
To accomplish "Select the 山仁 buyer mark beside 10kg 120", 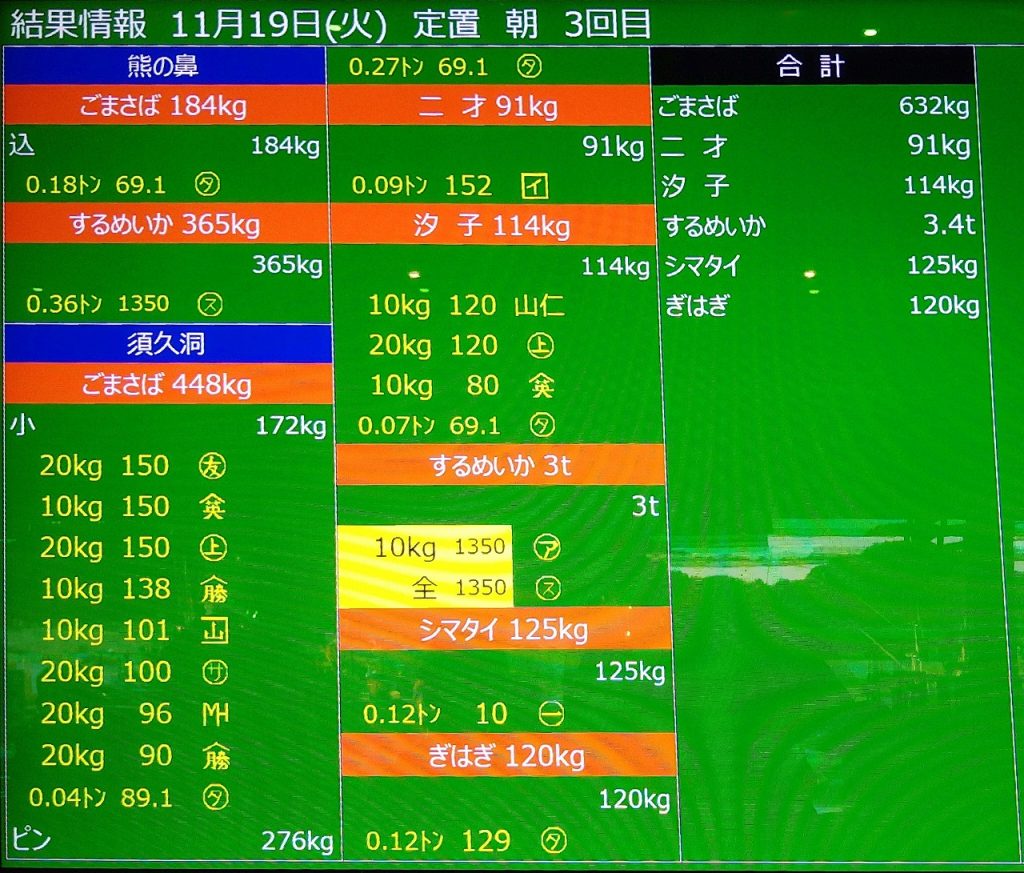I will tap(539, 305).
